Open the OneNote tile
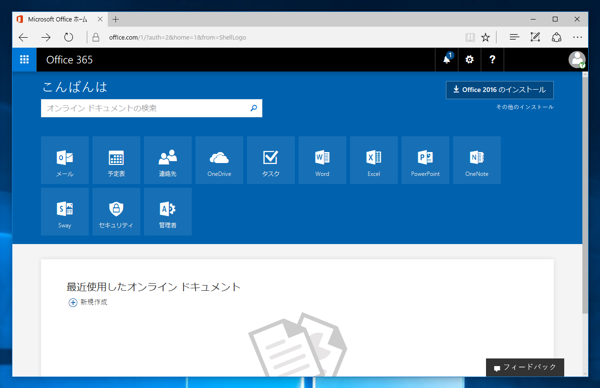600x388 pixels. 477,160
